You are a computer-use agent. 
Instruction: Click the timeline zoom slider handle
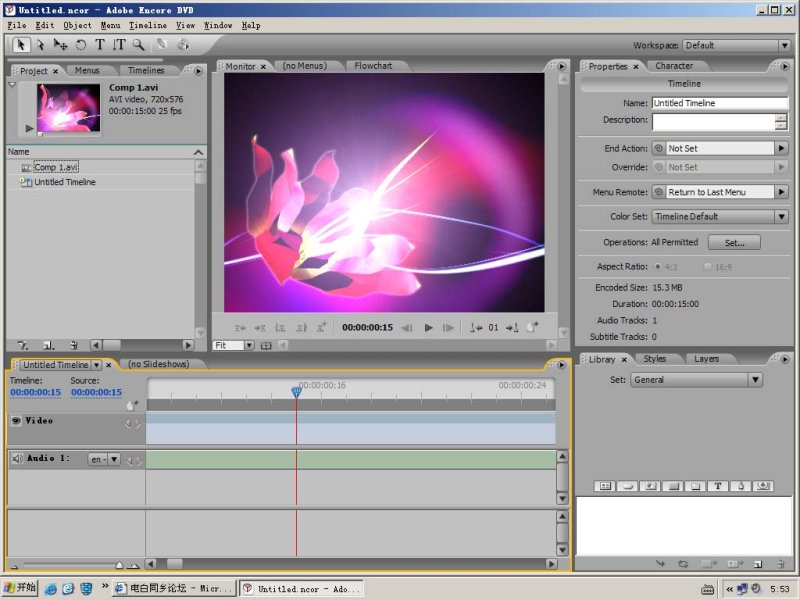[x=119, y=565]
